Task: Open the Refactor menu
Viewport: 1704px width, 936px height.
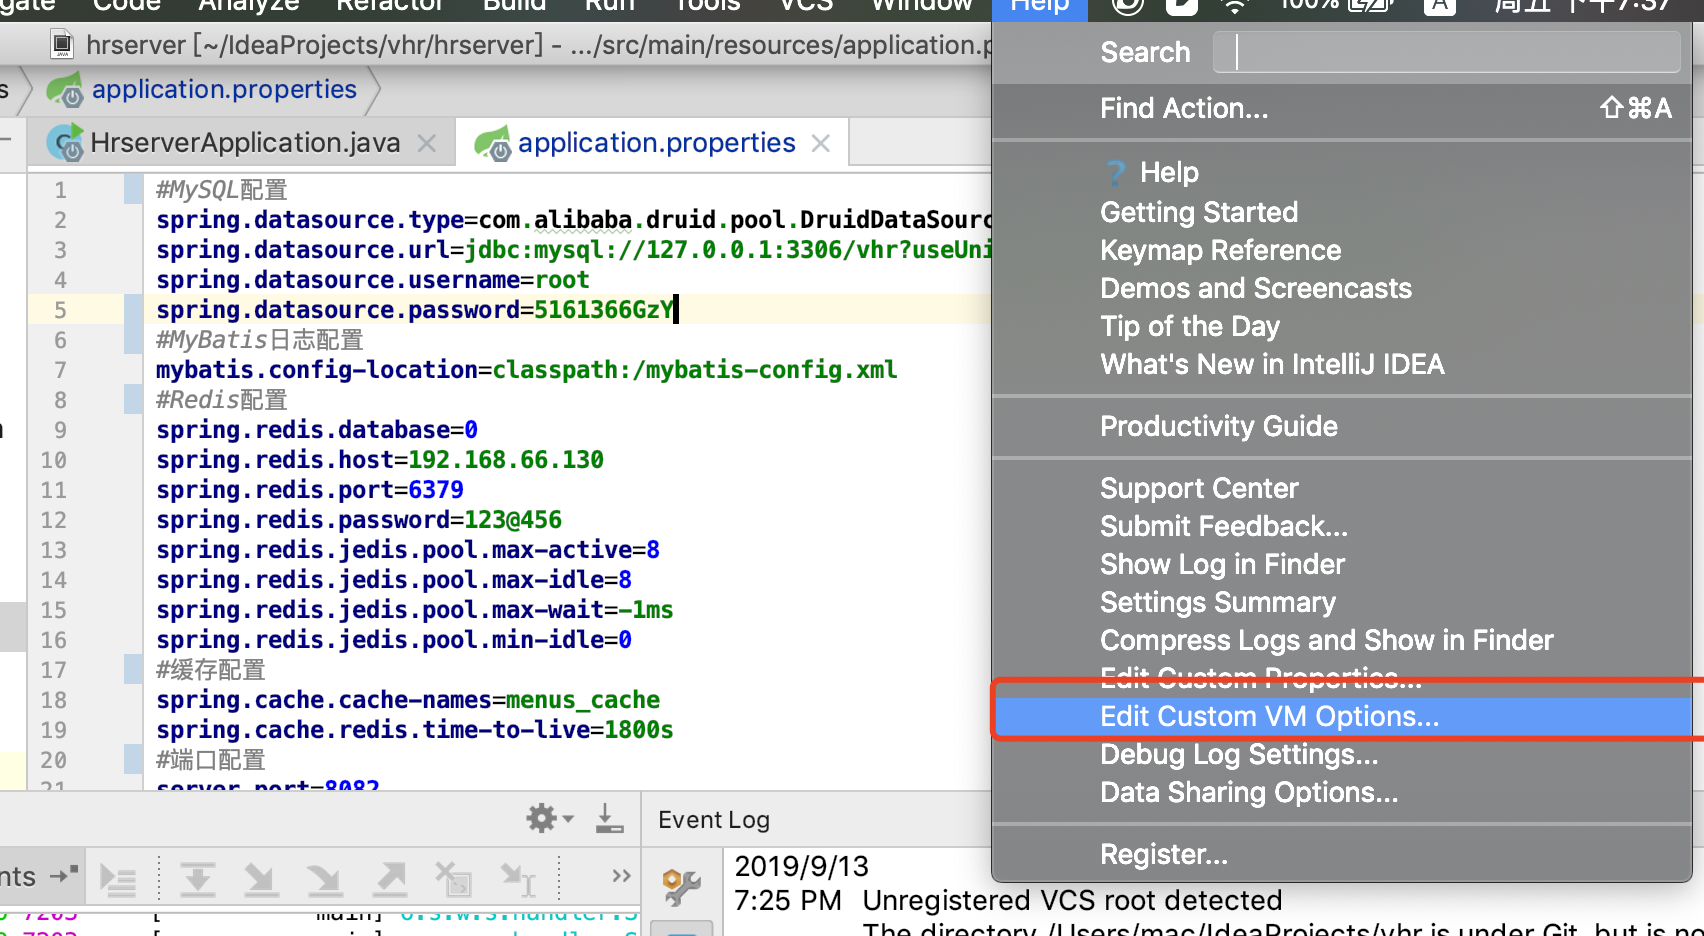Action: tap(390, 6)
